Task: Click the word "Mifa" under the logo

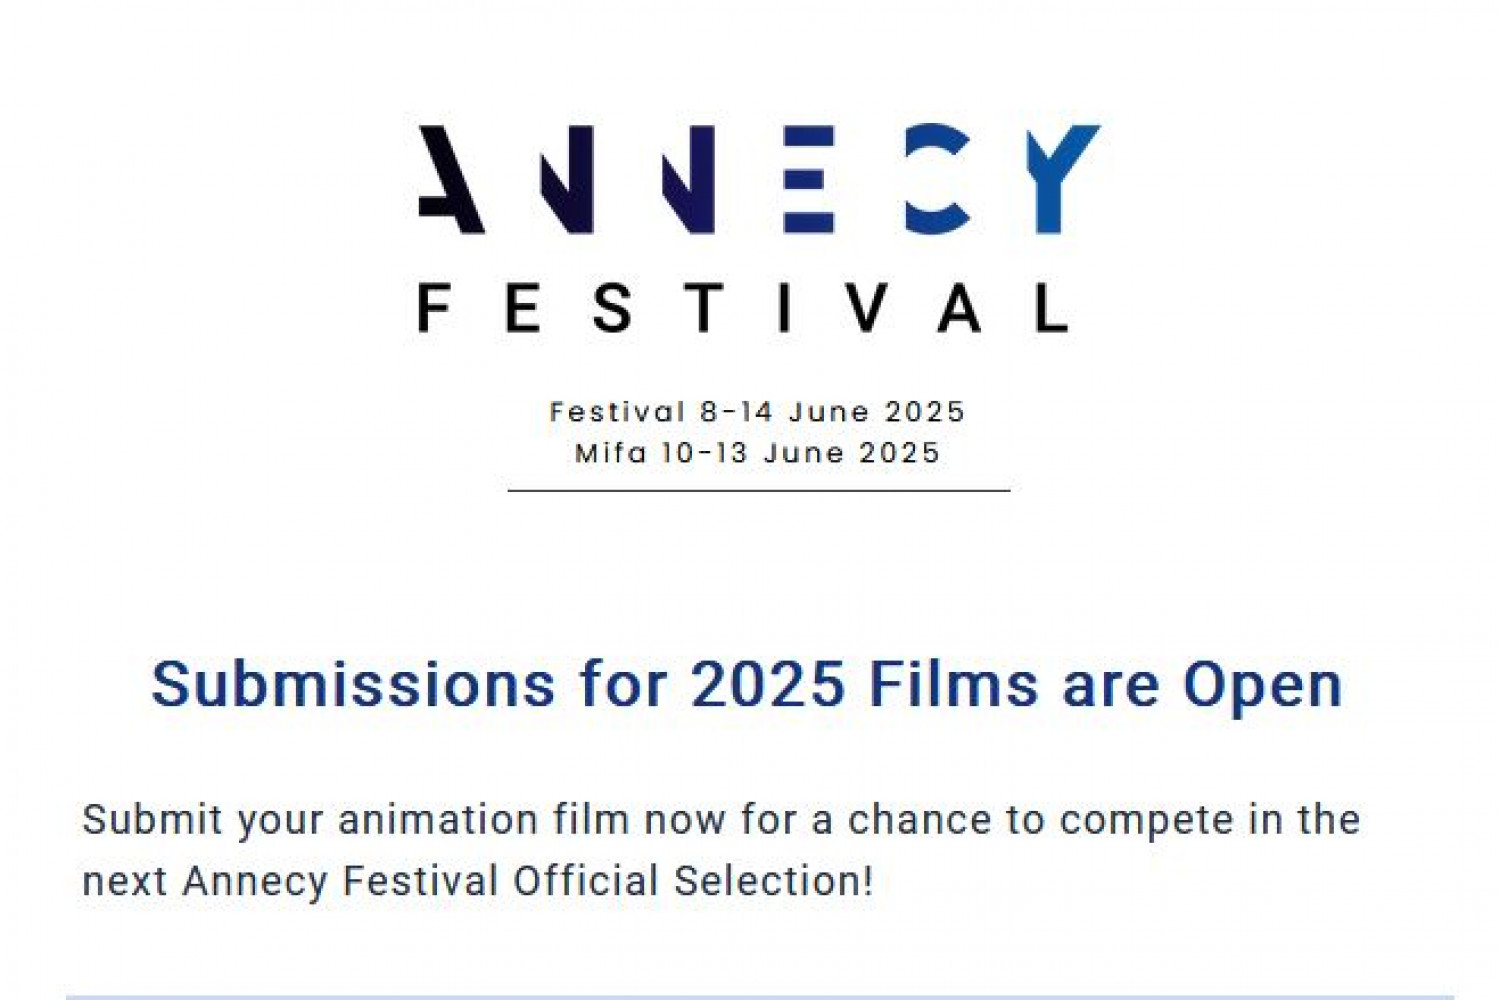Action: click(x=611, y=453)
